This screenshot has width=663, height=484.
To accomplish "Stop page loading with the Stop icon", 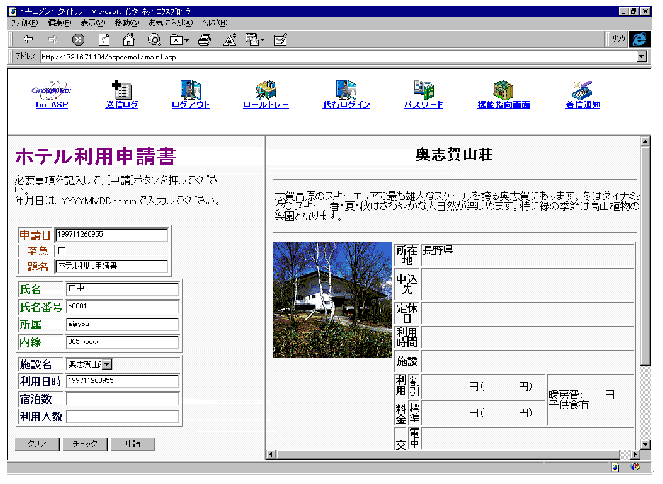I will [78, 40].
